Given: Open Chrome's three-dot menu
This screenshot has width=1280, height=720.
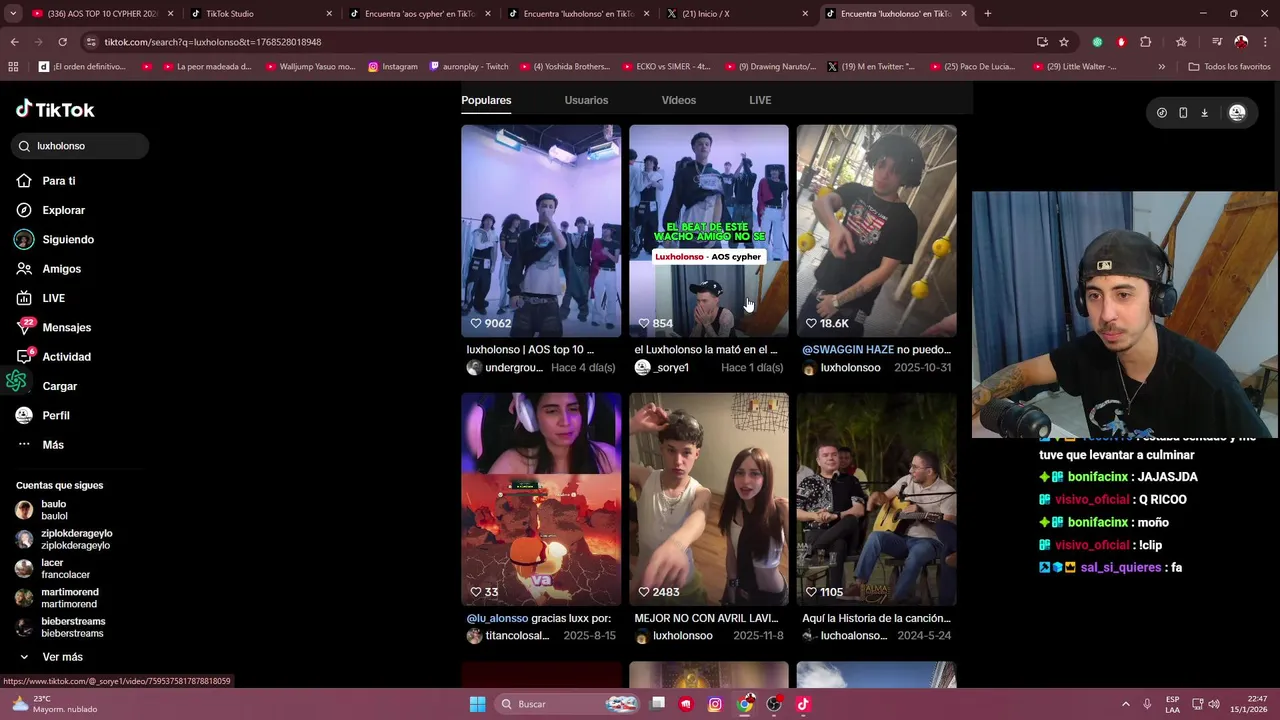Looking at the screenshot, I should click(x=1265, y=42).
